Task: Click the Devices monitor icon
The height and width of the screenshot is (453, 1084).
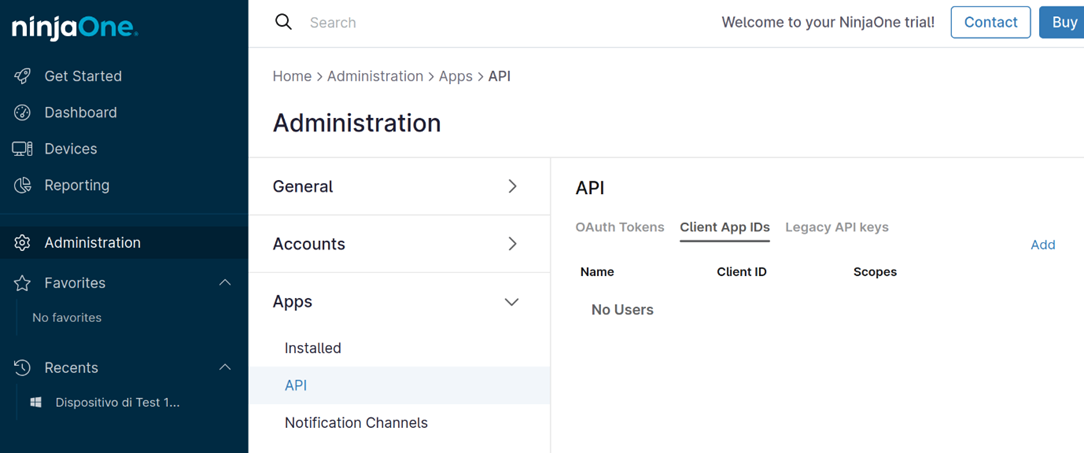Action: point(22,149)
